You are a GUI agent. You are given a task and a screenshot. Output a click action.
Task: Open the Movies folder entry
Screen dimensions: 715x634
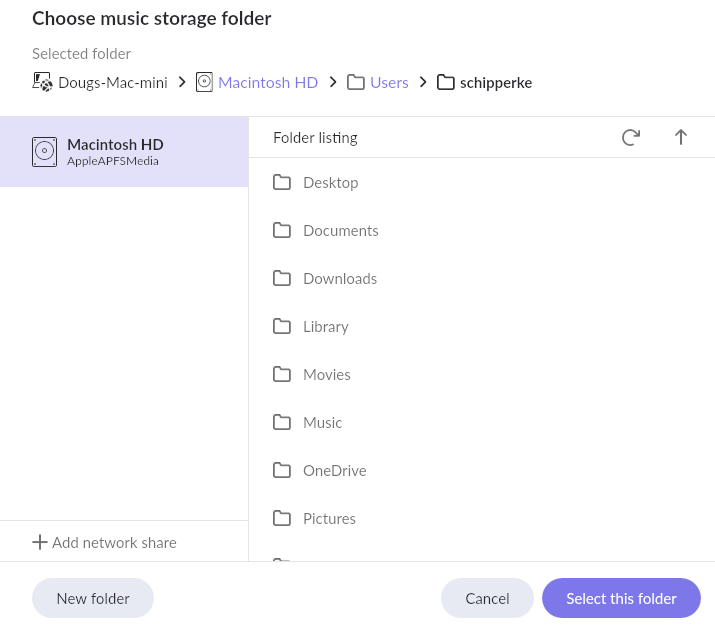pyautogui.click(x=327, y=374)
